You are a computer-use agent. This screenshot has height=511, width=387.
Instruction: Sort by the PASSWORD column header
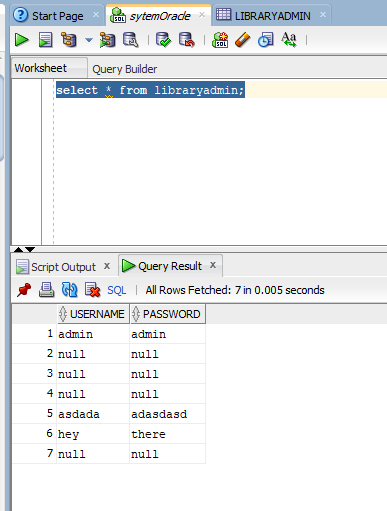tap(168, 314)
